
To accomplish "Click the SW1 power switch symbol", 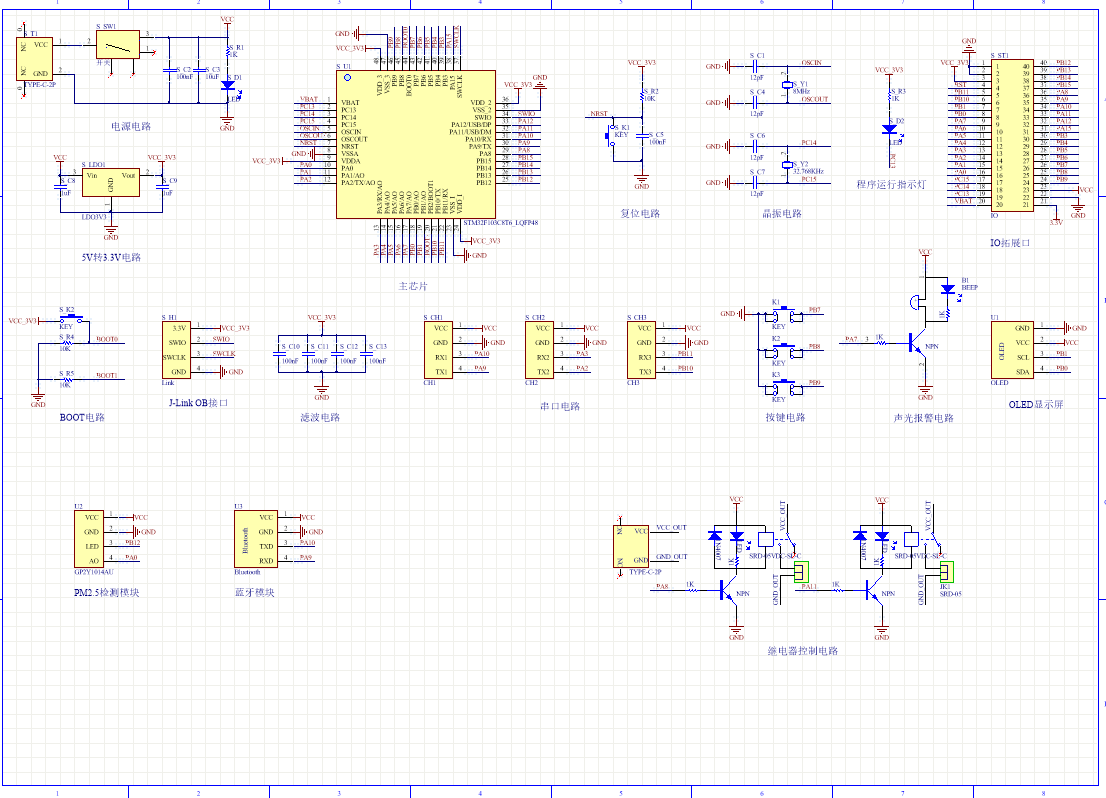I will 117,44.
